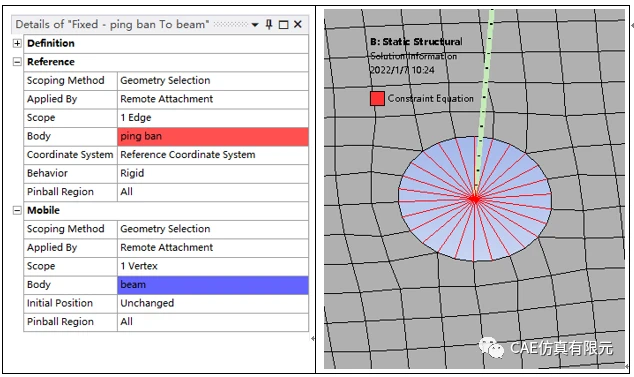Select the Initial Position property label
This screenshot has height=377, width=634.
(59, 303)
